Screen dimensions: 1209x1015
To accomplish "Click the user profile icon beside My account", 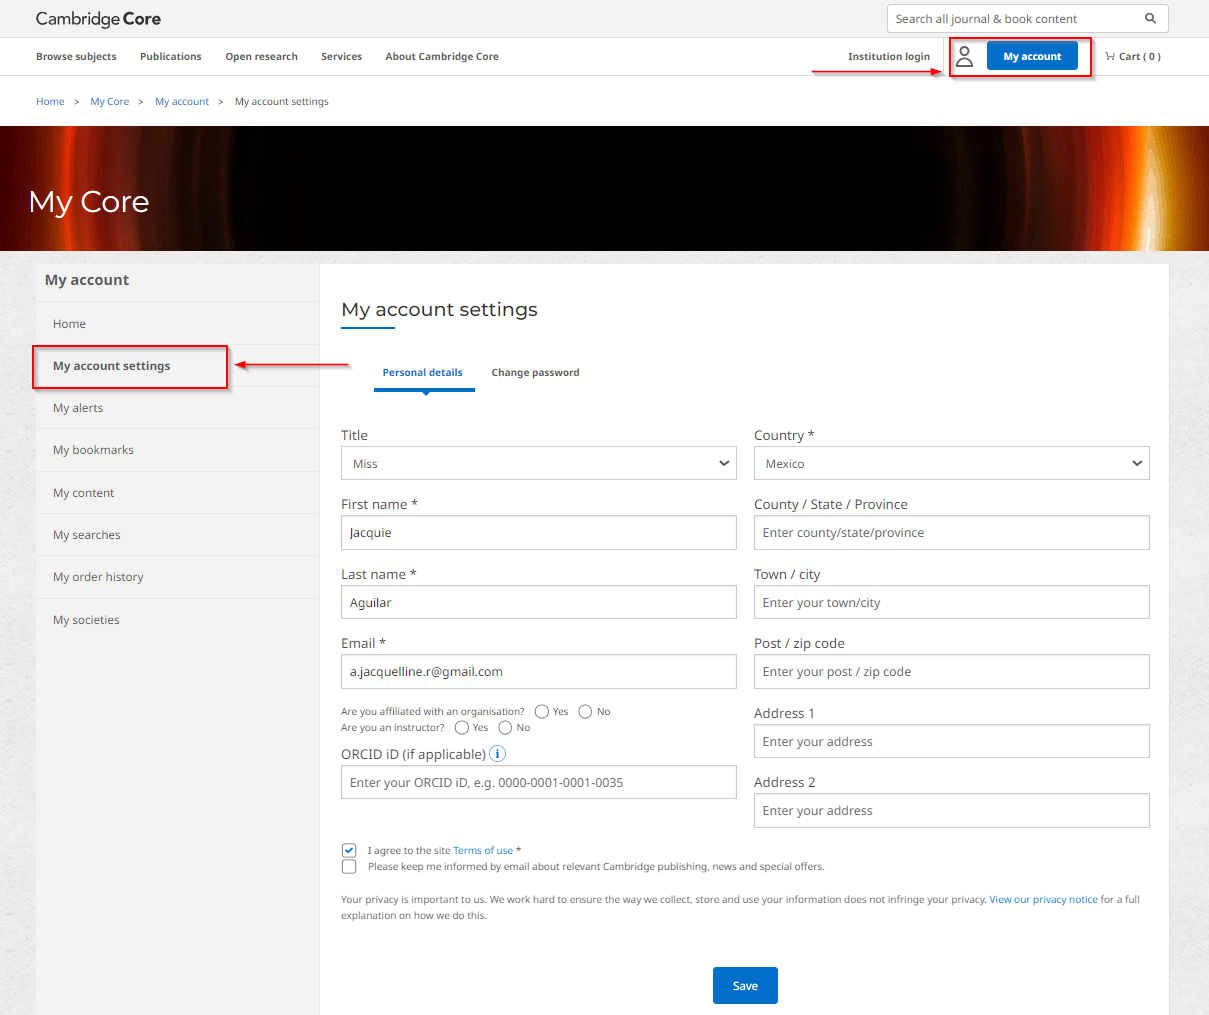I will pyautogui.click(x=964, y=56).
